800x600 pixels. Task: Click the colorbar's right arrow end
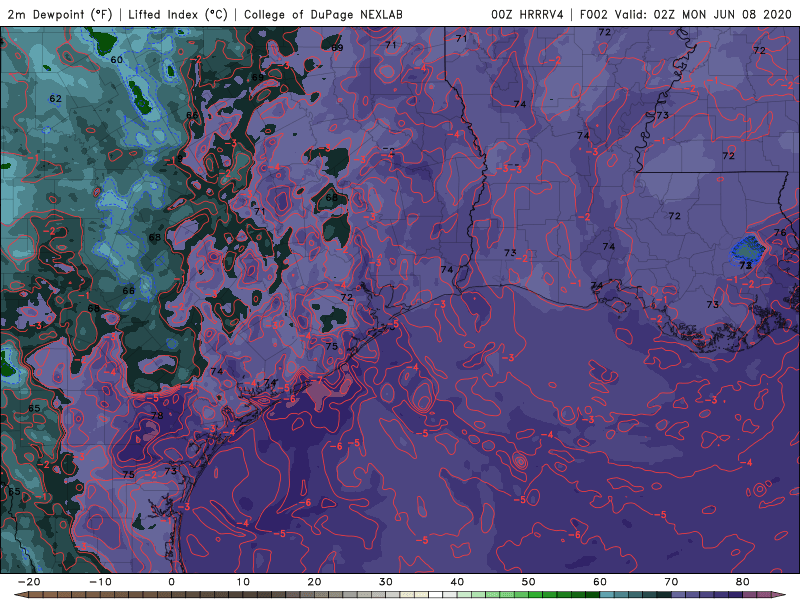point(781,595)
